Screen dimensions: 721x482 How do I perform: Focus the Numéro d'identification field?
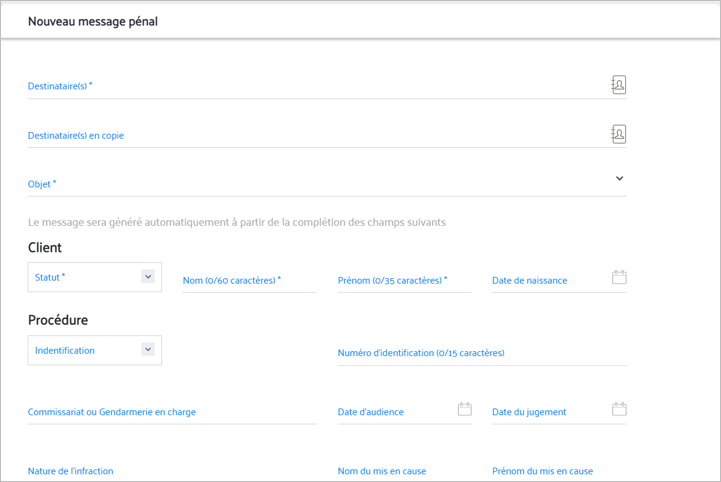point(482,353)
